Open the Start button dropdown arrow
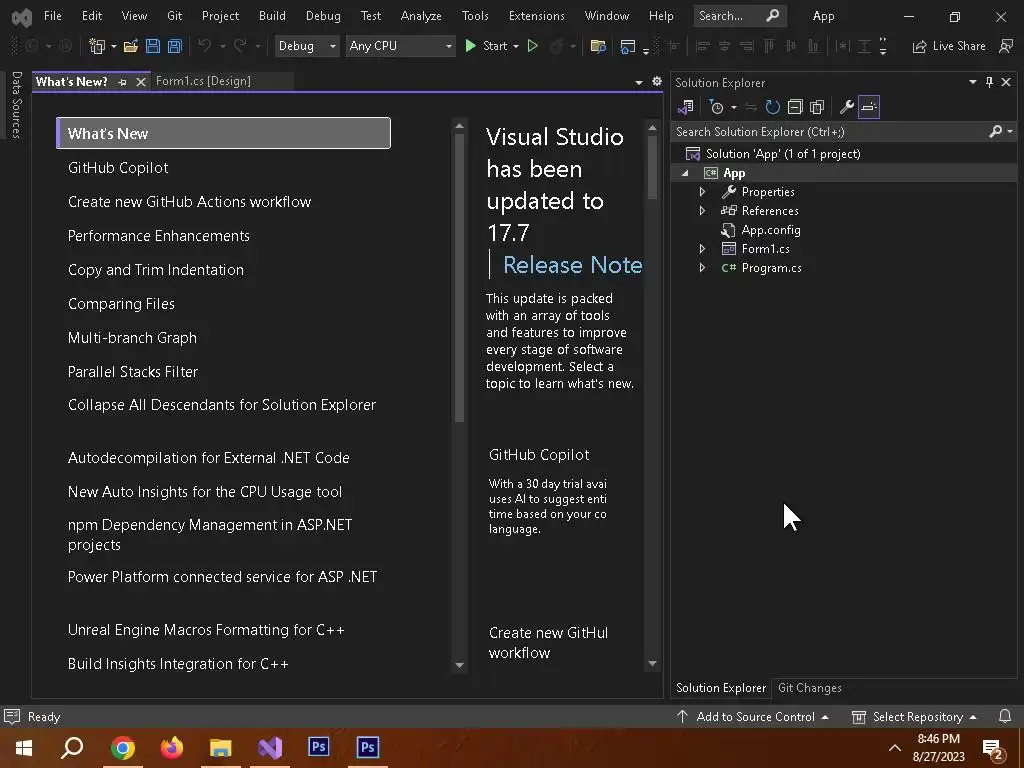Viewport: 1024px width, 768px height. 516,46
